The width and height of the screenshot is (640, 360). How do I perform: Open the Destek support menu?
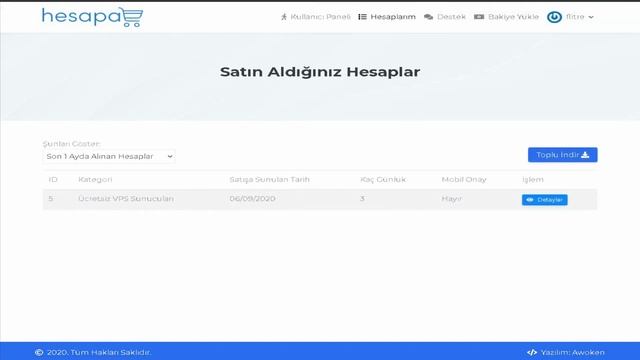445,17
